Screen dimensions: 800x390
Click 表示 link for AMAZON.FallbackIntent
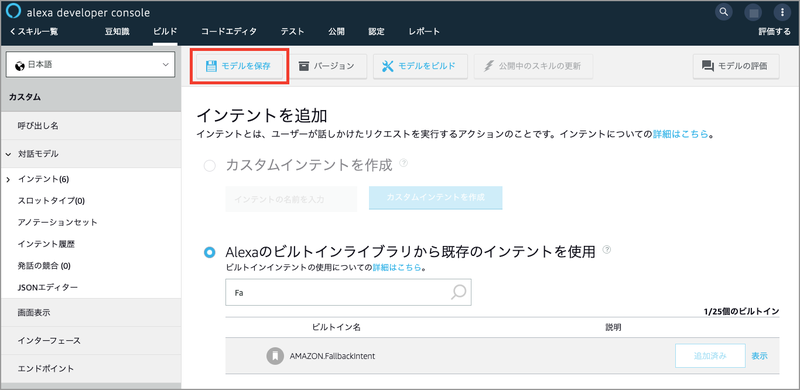click(759, 356)
